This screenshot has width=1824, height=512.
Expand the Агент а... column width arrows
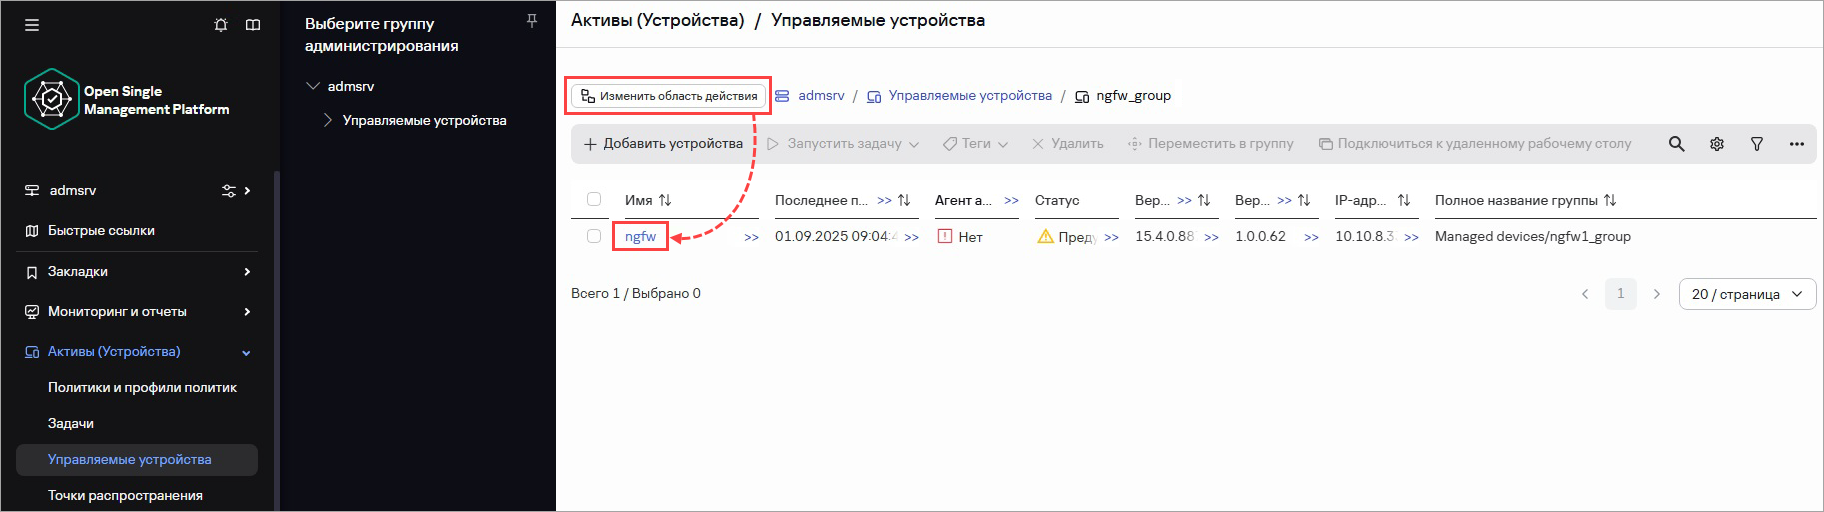(x=1011, y=200)
